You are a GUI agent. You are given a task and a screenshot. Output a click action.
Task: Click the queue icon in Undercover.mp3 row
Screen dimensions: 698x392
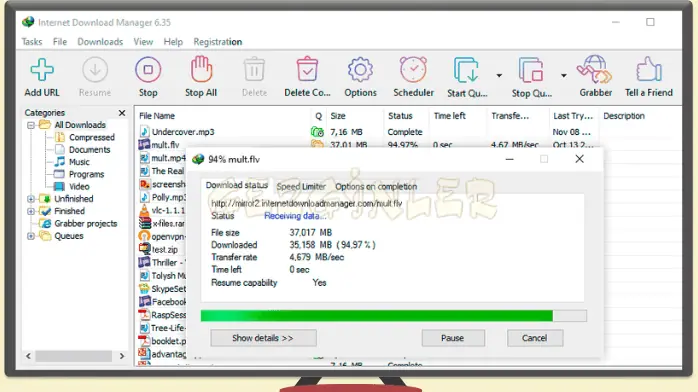(x=317, y=132)
